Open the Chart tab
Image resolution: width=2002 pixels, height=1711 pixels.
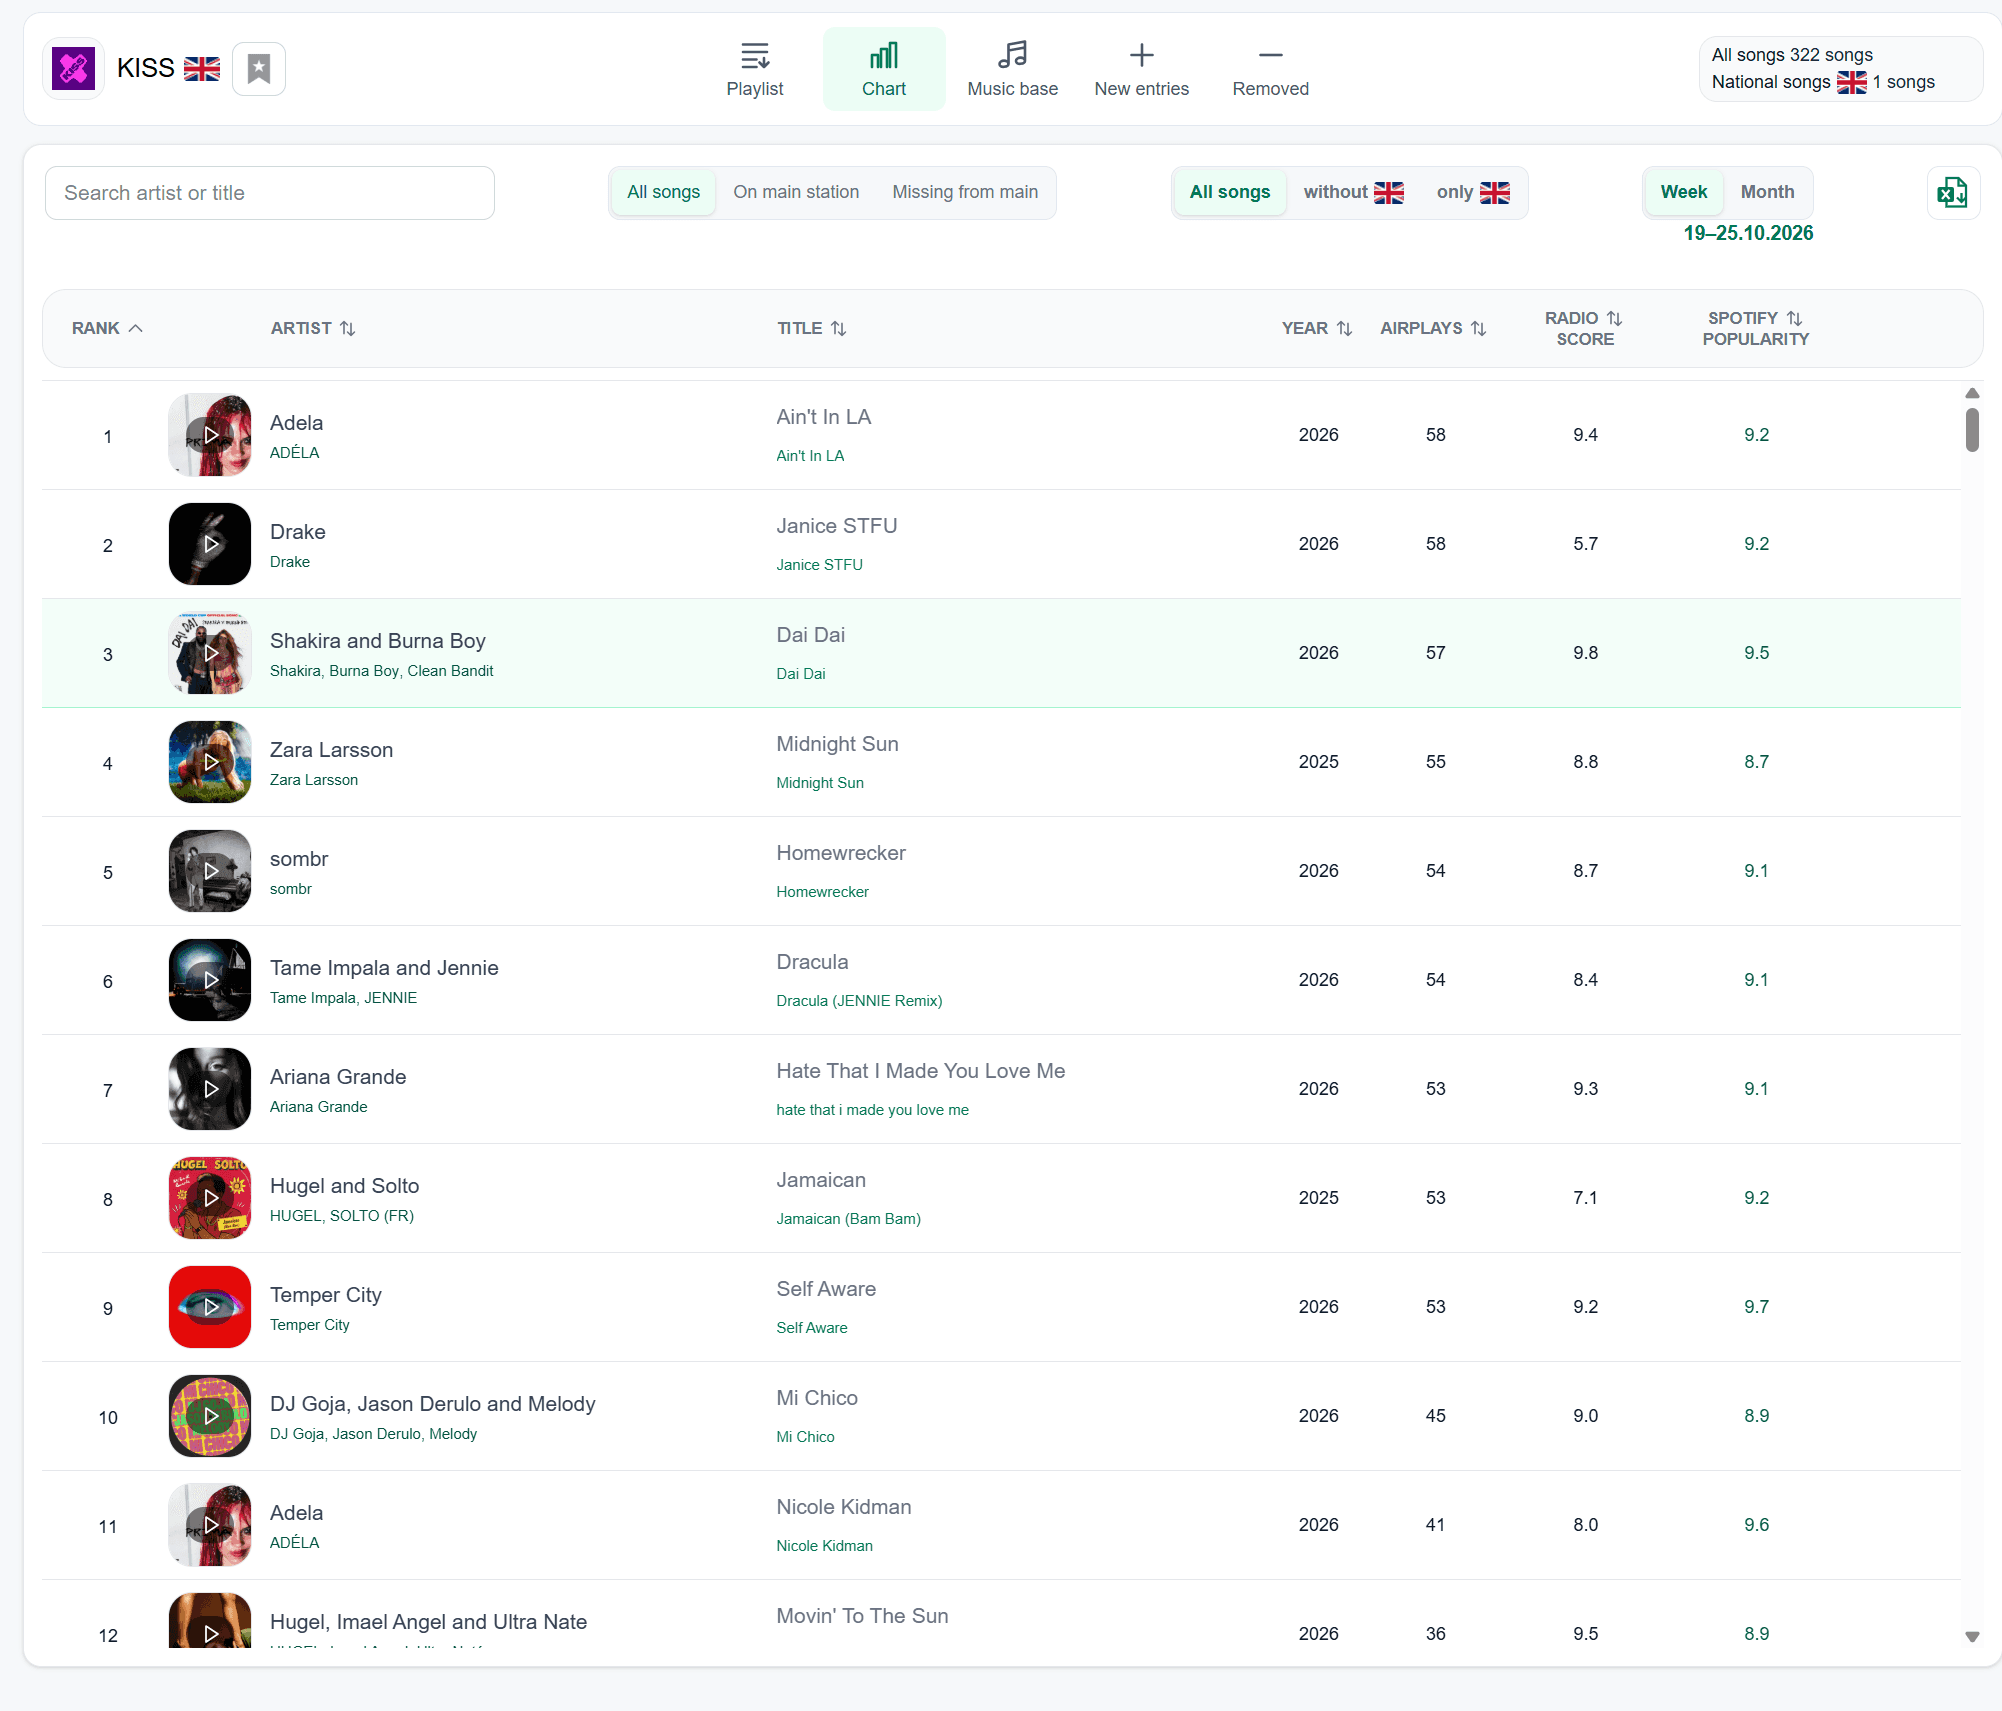click(884, 69)
